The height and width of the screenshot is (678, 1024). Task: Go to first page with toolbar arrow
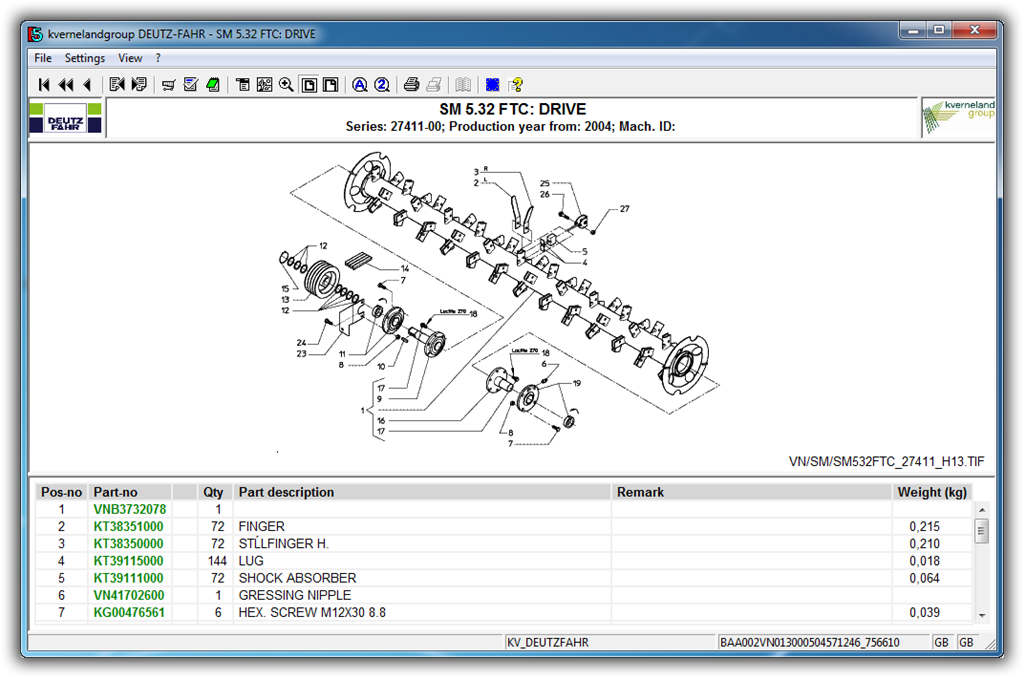coord(44,84)
